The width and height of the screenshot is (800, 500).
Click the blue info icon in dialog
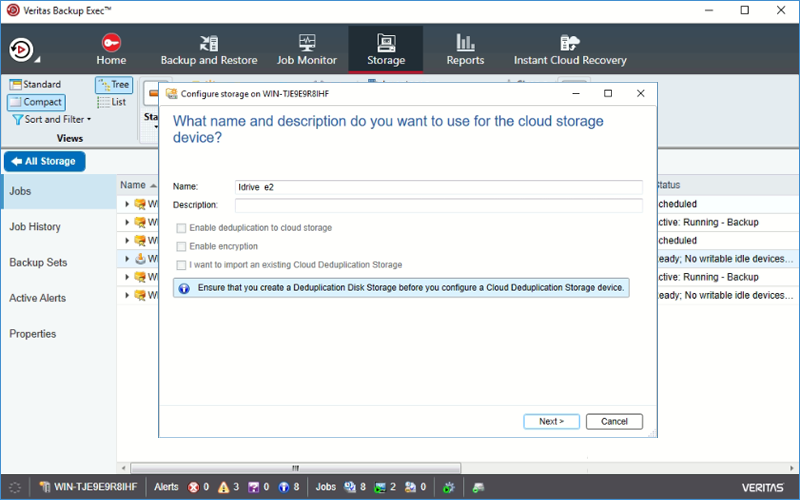pyautogui.click(x=184, y=288)
